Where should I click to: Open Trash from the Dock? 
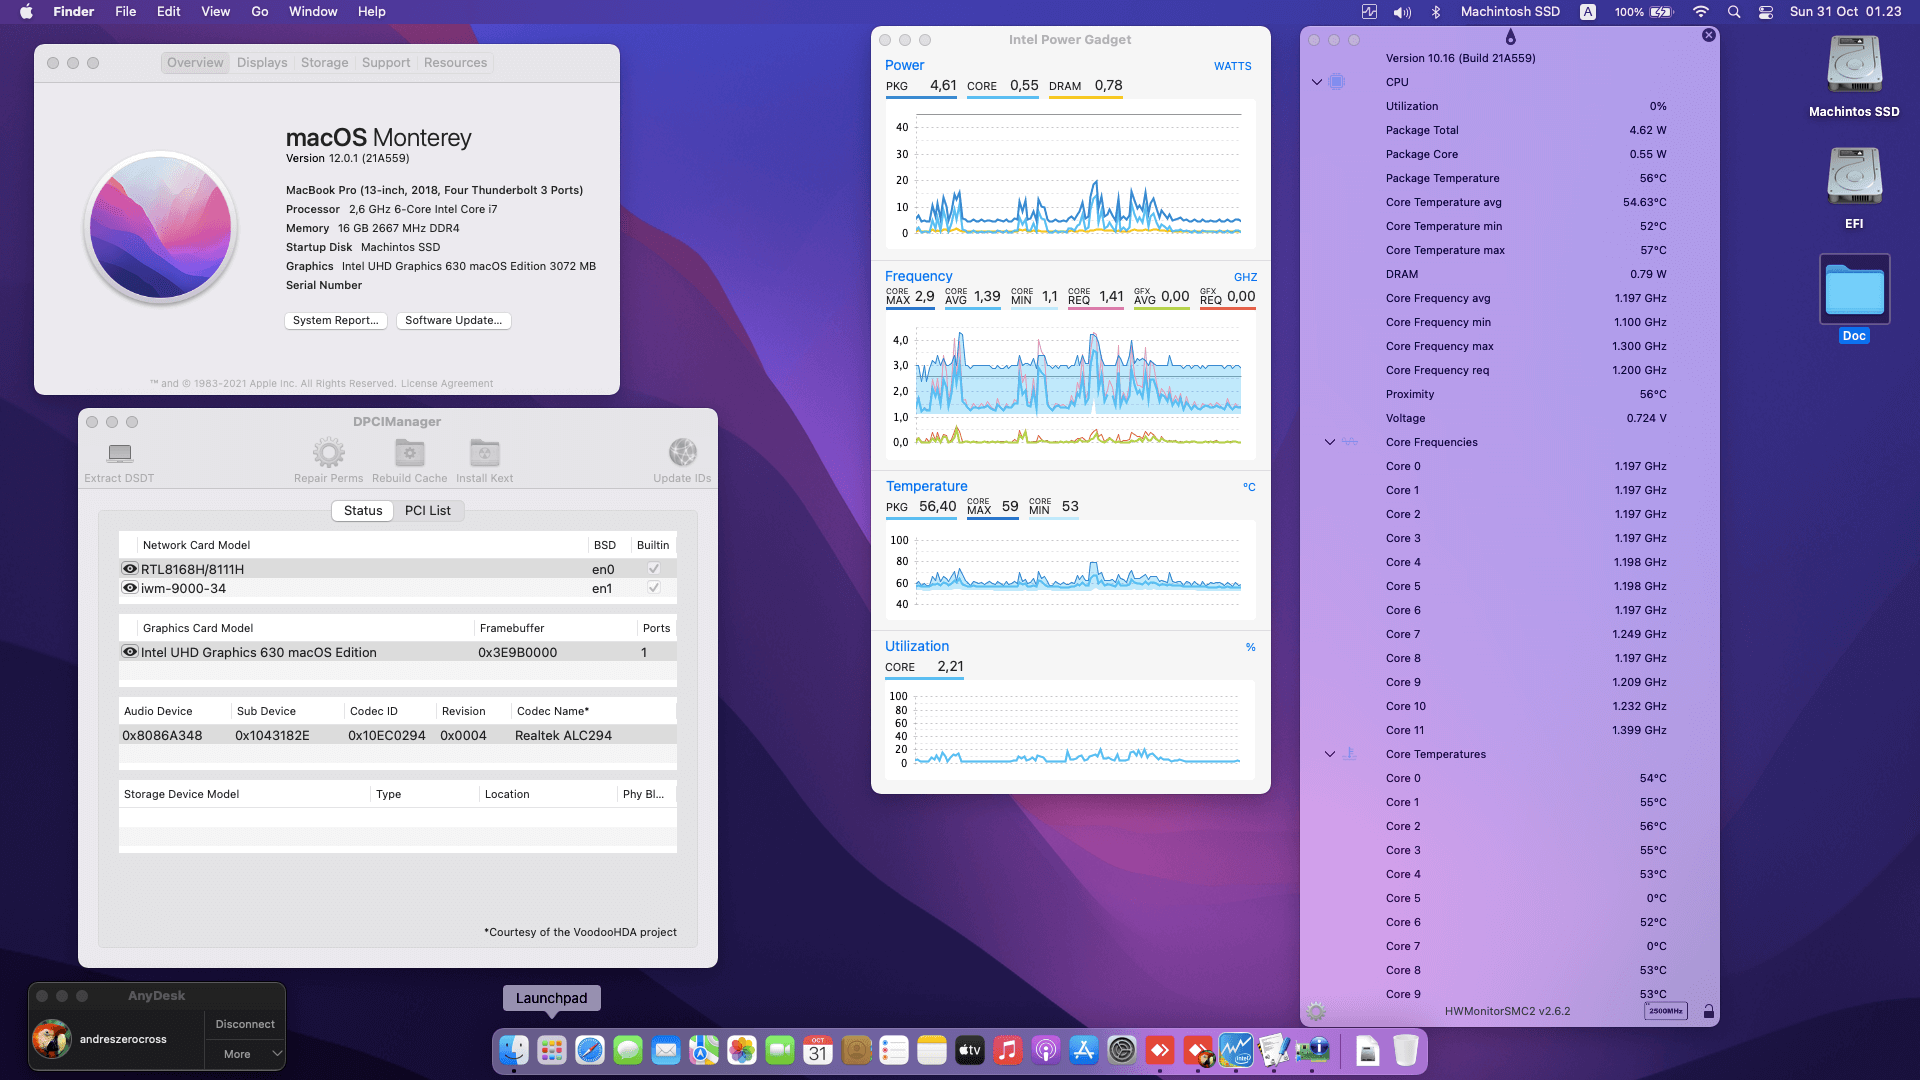(1406, 1050)
